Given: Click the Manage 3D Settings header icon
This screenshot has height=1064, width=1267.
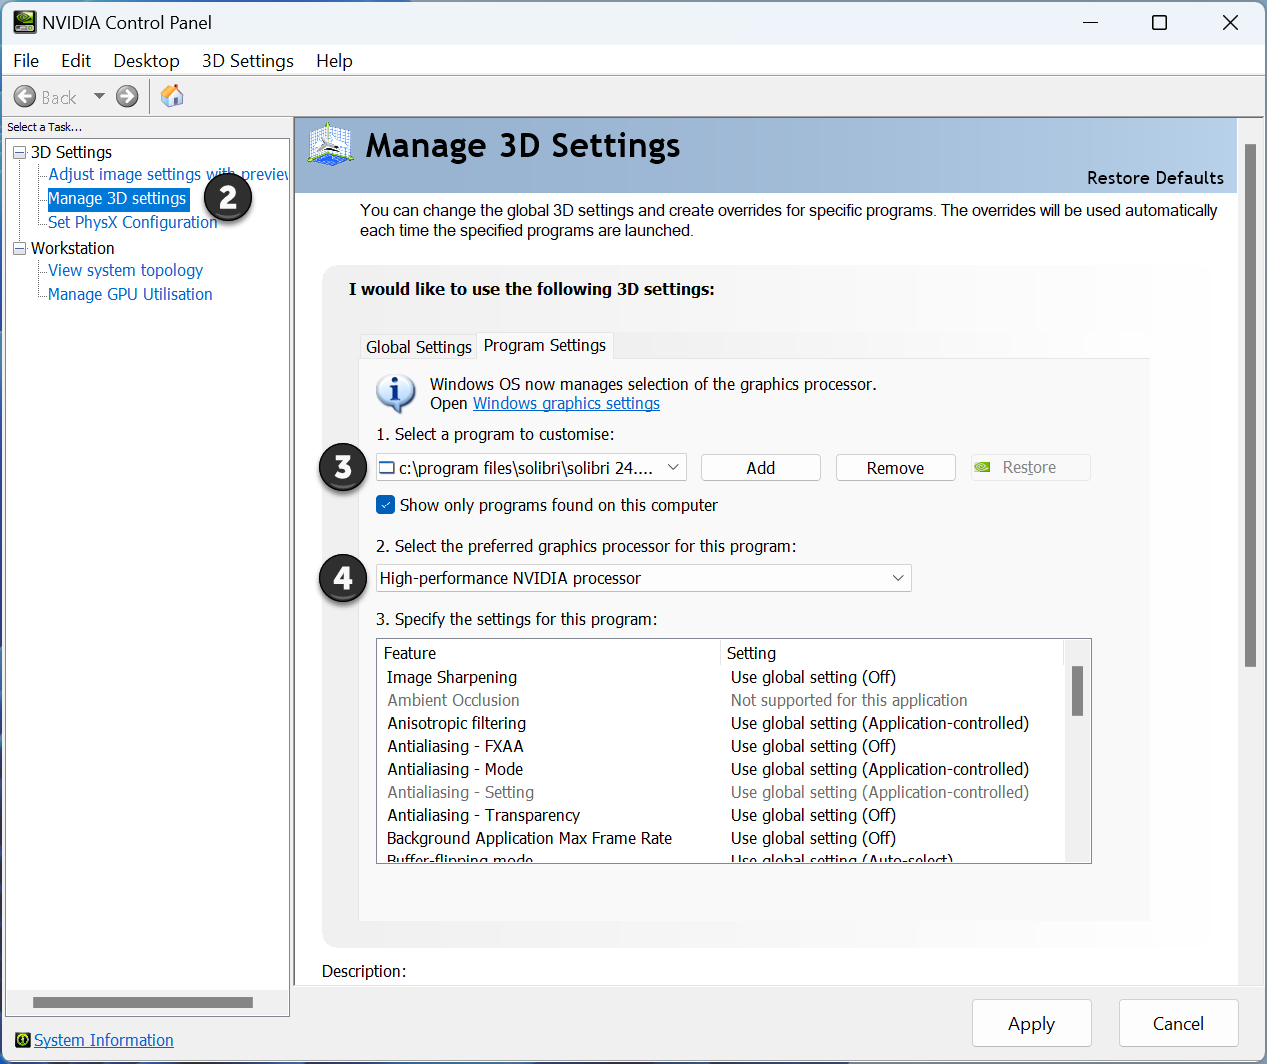Looking at the screenshot, I should 330,145.
